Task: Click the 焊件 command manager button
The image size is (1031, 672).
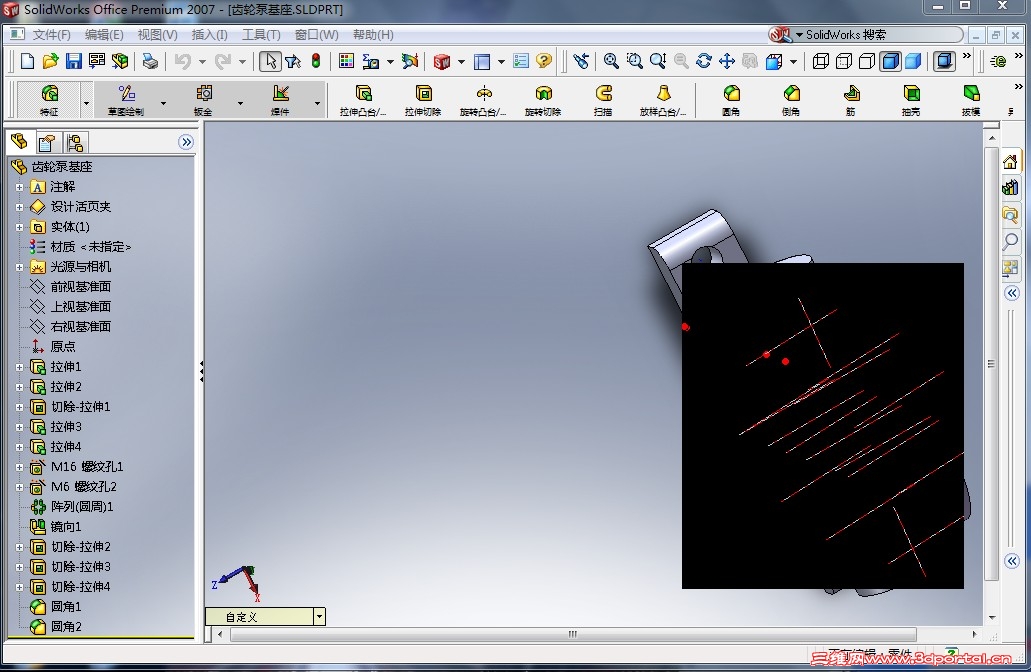Action: [280, 100]
